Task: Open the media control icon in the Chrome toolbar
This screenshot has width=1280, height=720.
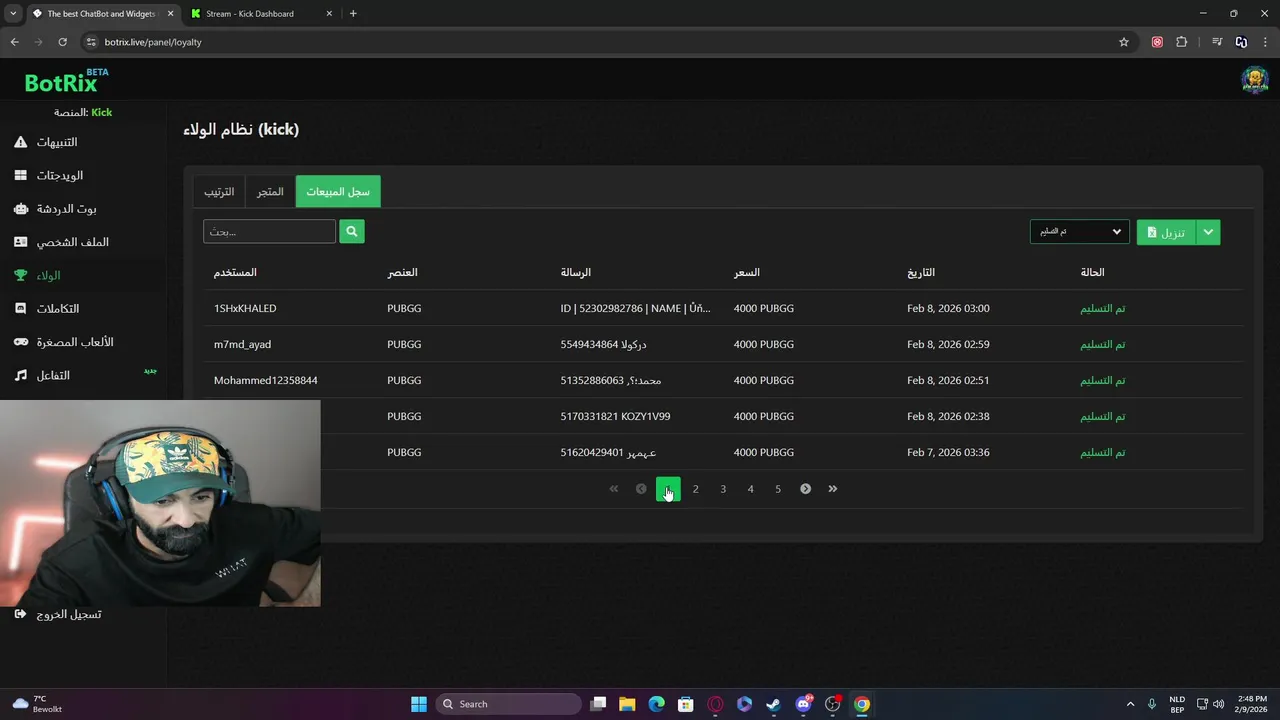Action: (1217, 42)
